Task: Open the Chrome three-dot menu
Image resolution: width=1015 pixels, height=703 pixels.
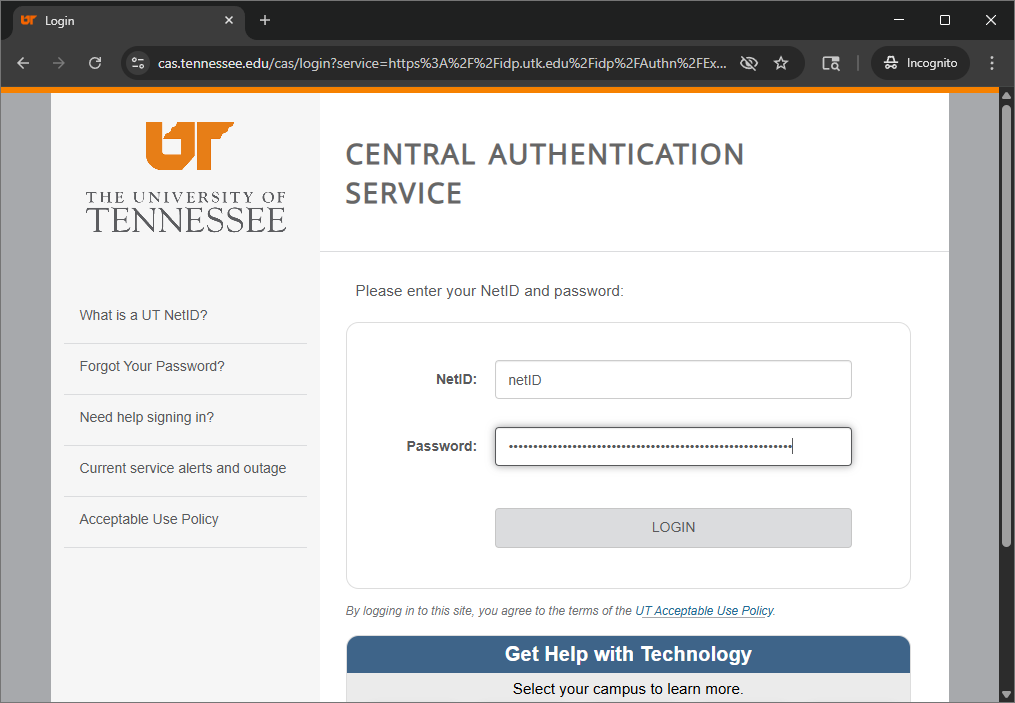Action: (x=992, y=63)
